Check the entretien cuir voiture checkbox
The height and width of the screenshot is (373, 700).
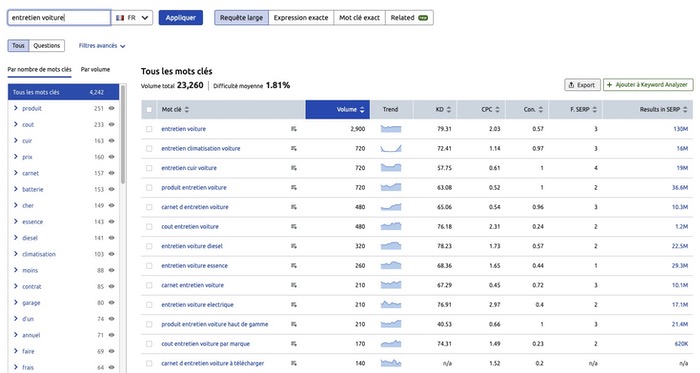pos(149,168)
